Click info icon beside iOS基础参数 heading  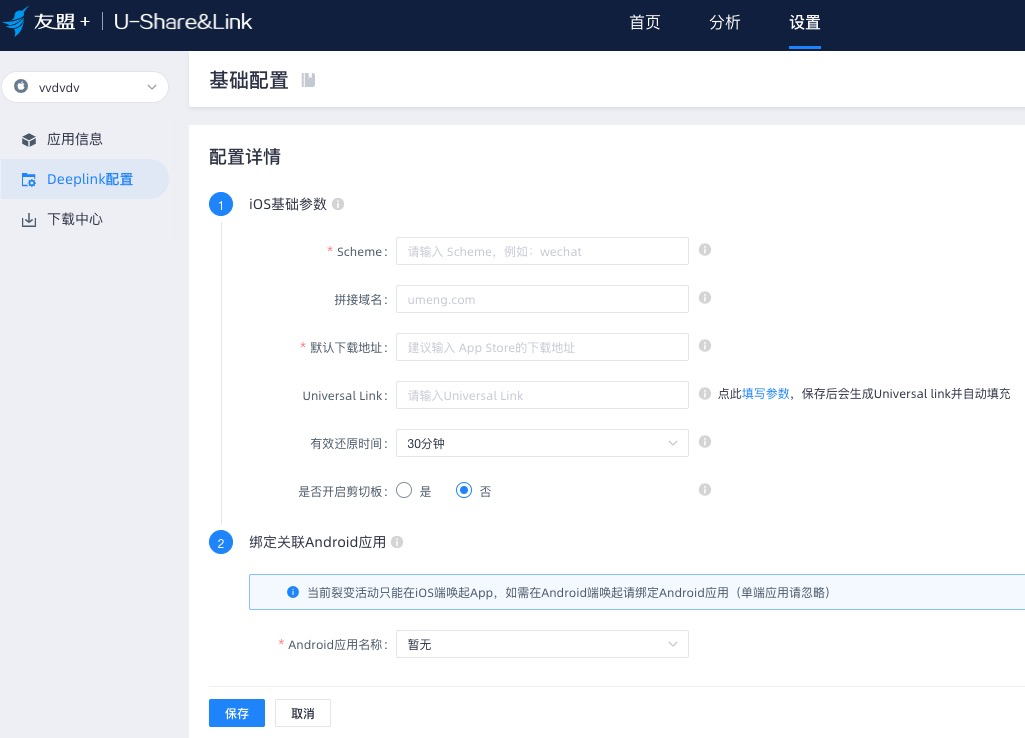(338, 204)
